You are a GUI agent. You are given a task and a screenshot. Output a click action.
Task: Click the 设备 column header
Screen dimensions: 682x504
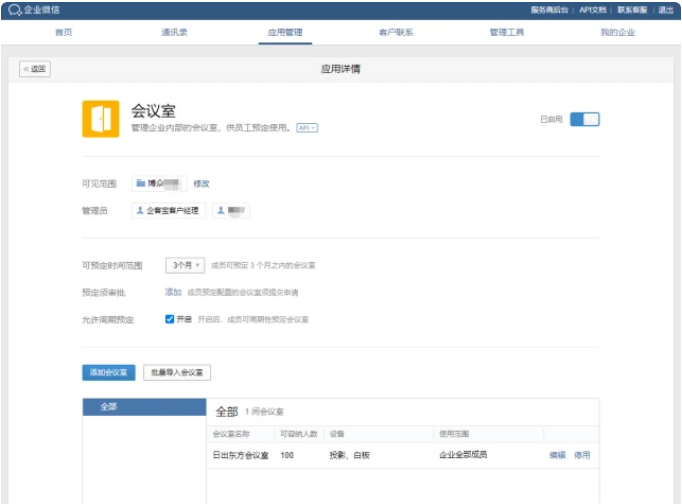[337, 434]
